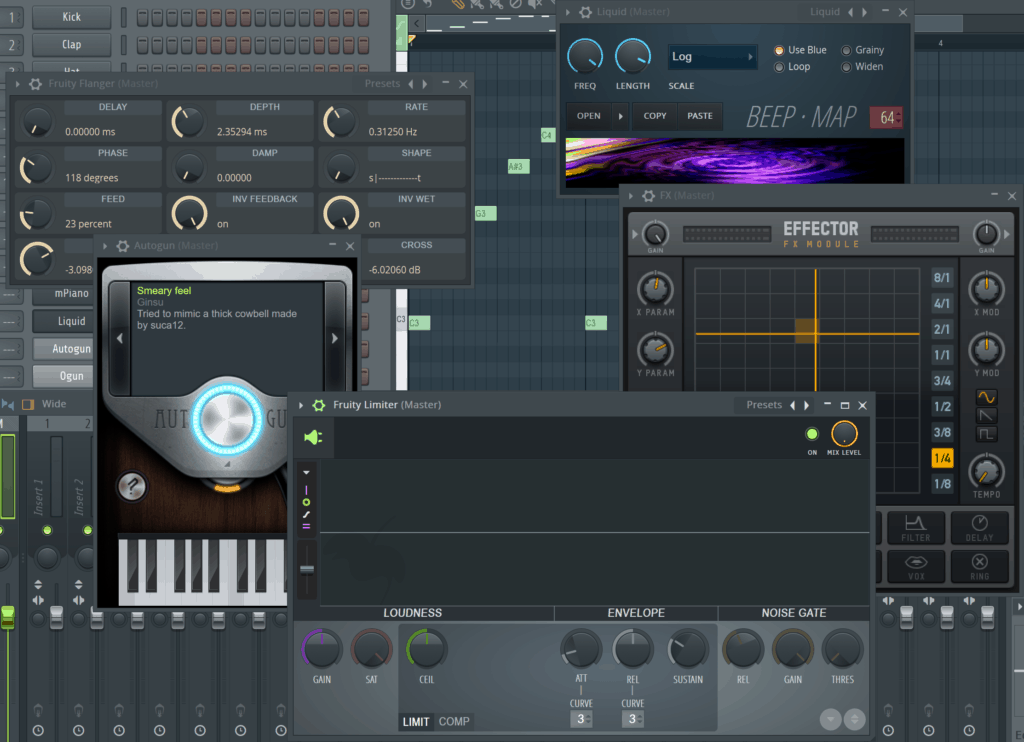Expand the FX (Master) title bar arrow menu
The width and height of the screenshot is (1024, 742).
pos(630,195)
